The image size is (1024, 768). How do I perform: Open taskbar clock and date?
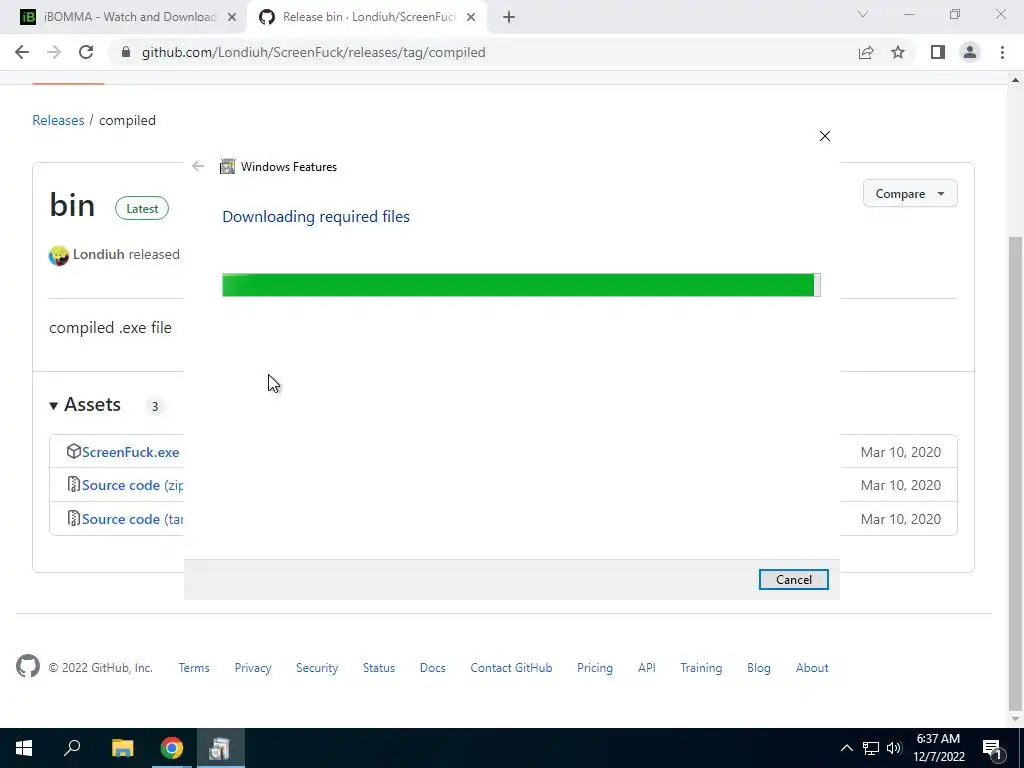(x=938, y=748)
